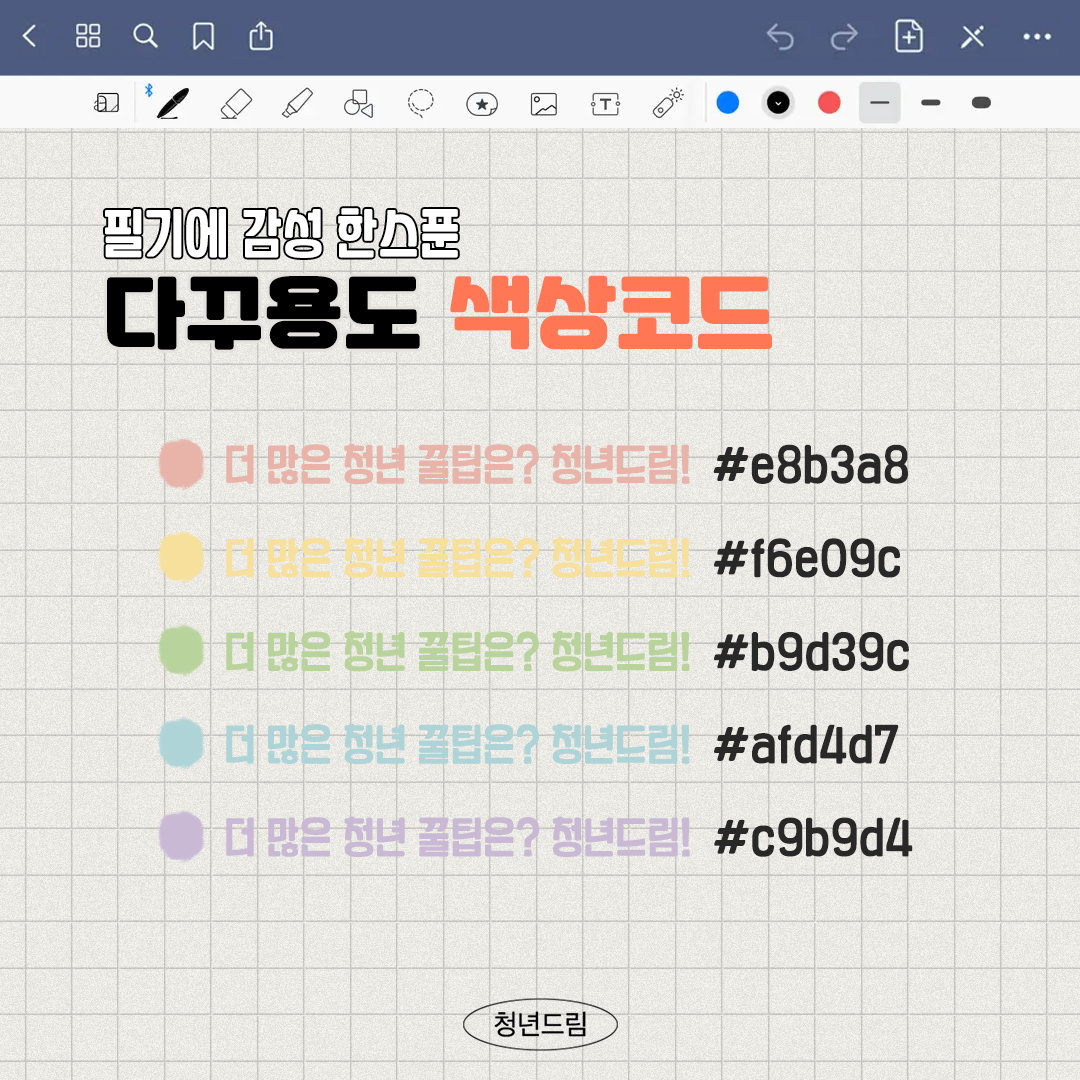The height and width of the screenshot is (1080, 1080).
Task: Undo the last stroke
Action: [x=780, y=37]
